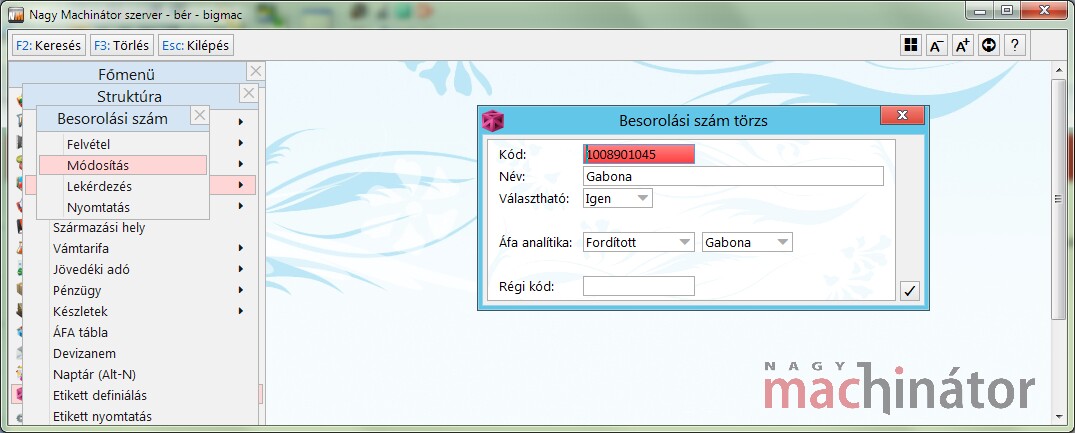Choose Felvétel in the Besorolási szám menu

tap(123, 145)
